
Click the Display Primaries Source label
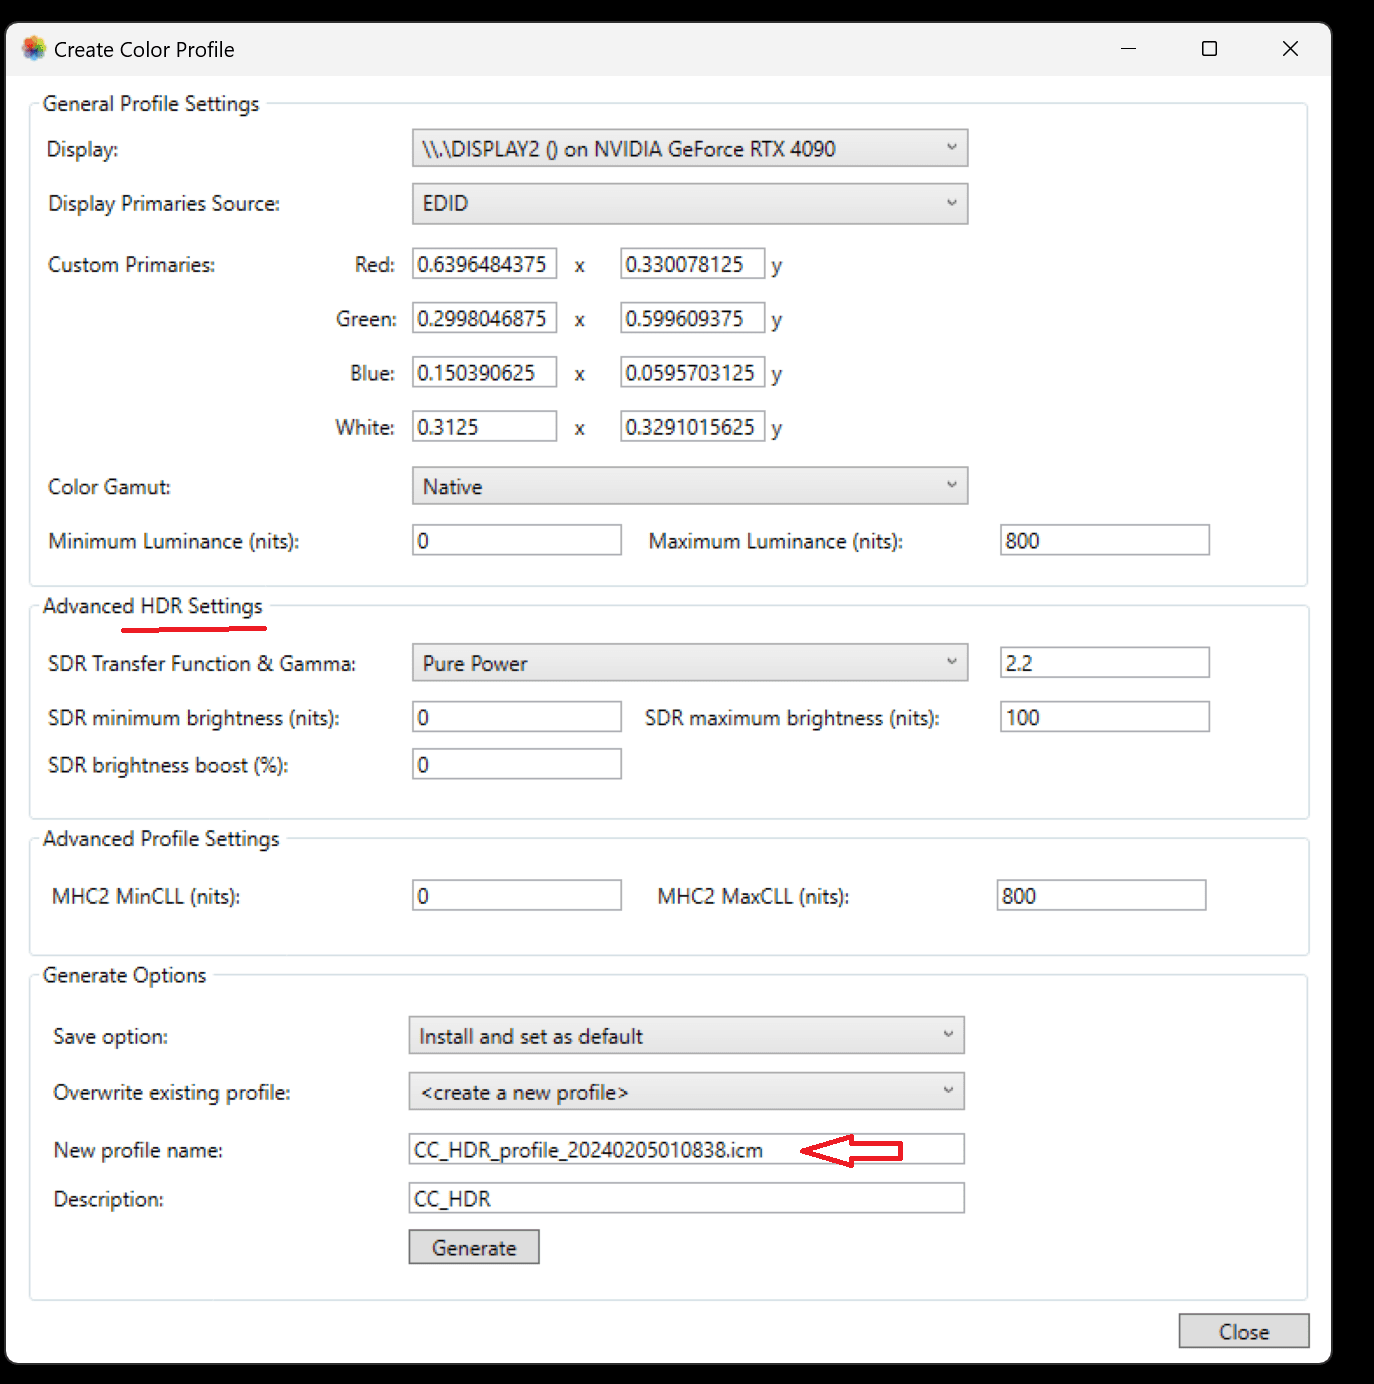click(164, 204)
